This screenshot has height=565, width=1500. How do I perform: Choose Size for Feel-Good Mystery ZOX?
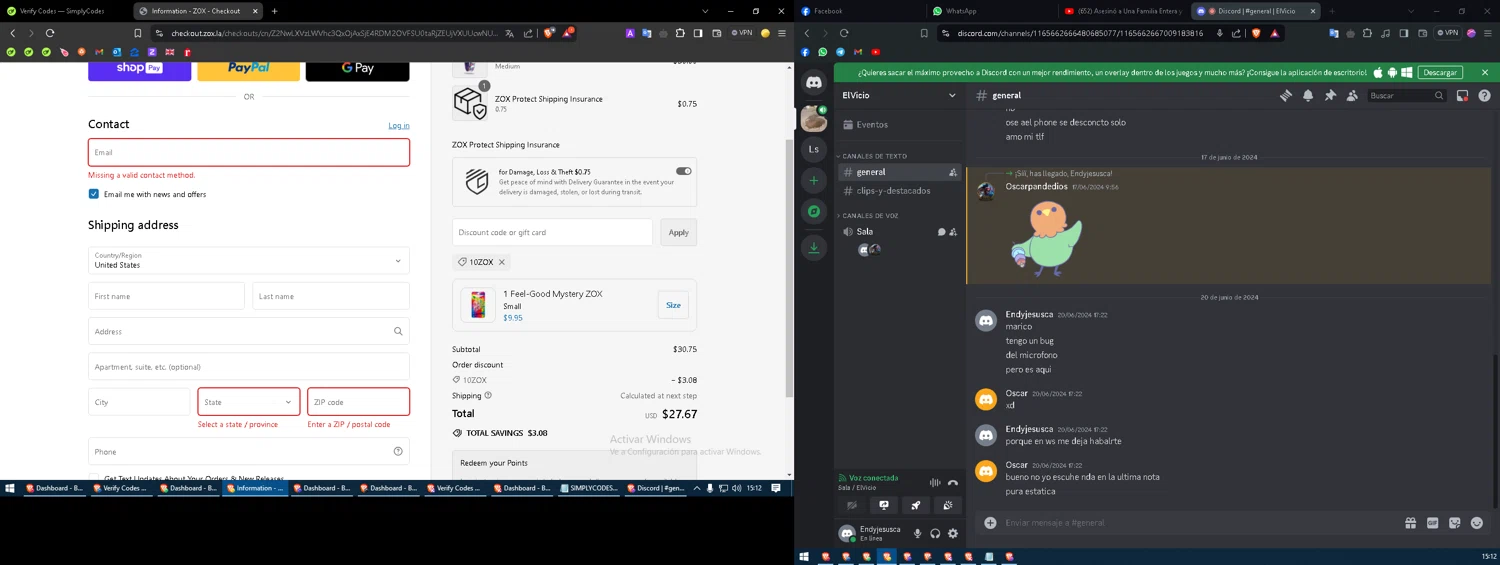673,305
